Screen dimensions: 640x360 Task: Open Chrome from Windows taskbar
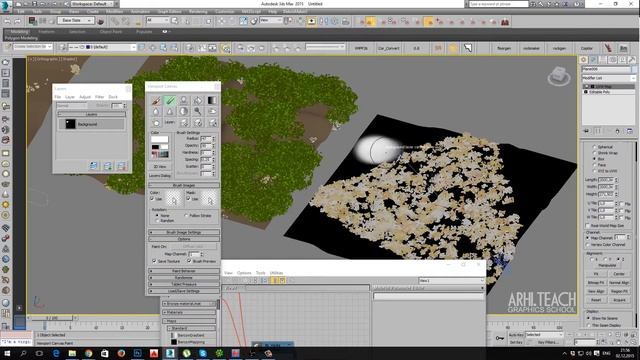click(89, 353)
